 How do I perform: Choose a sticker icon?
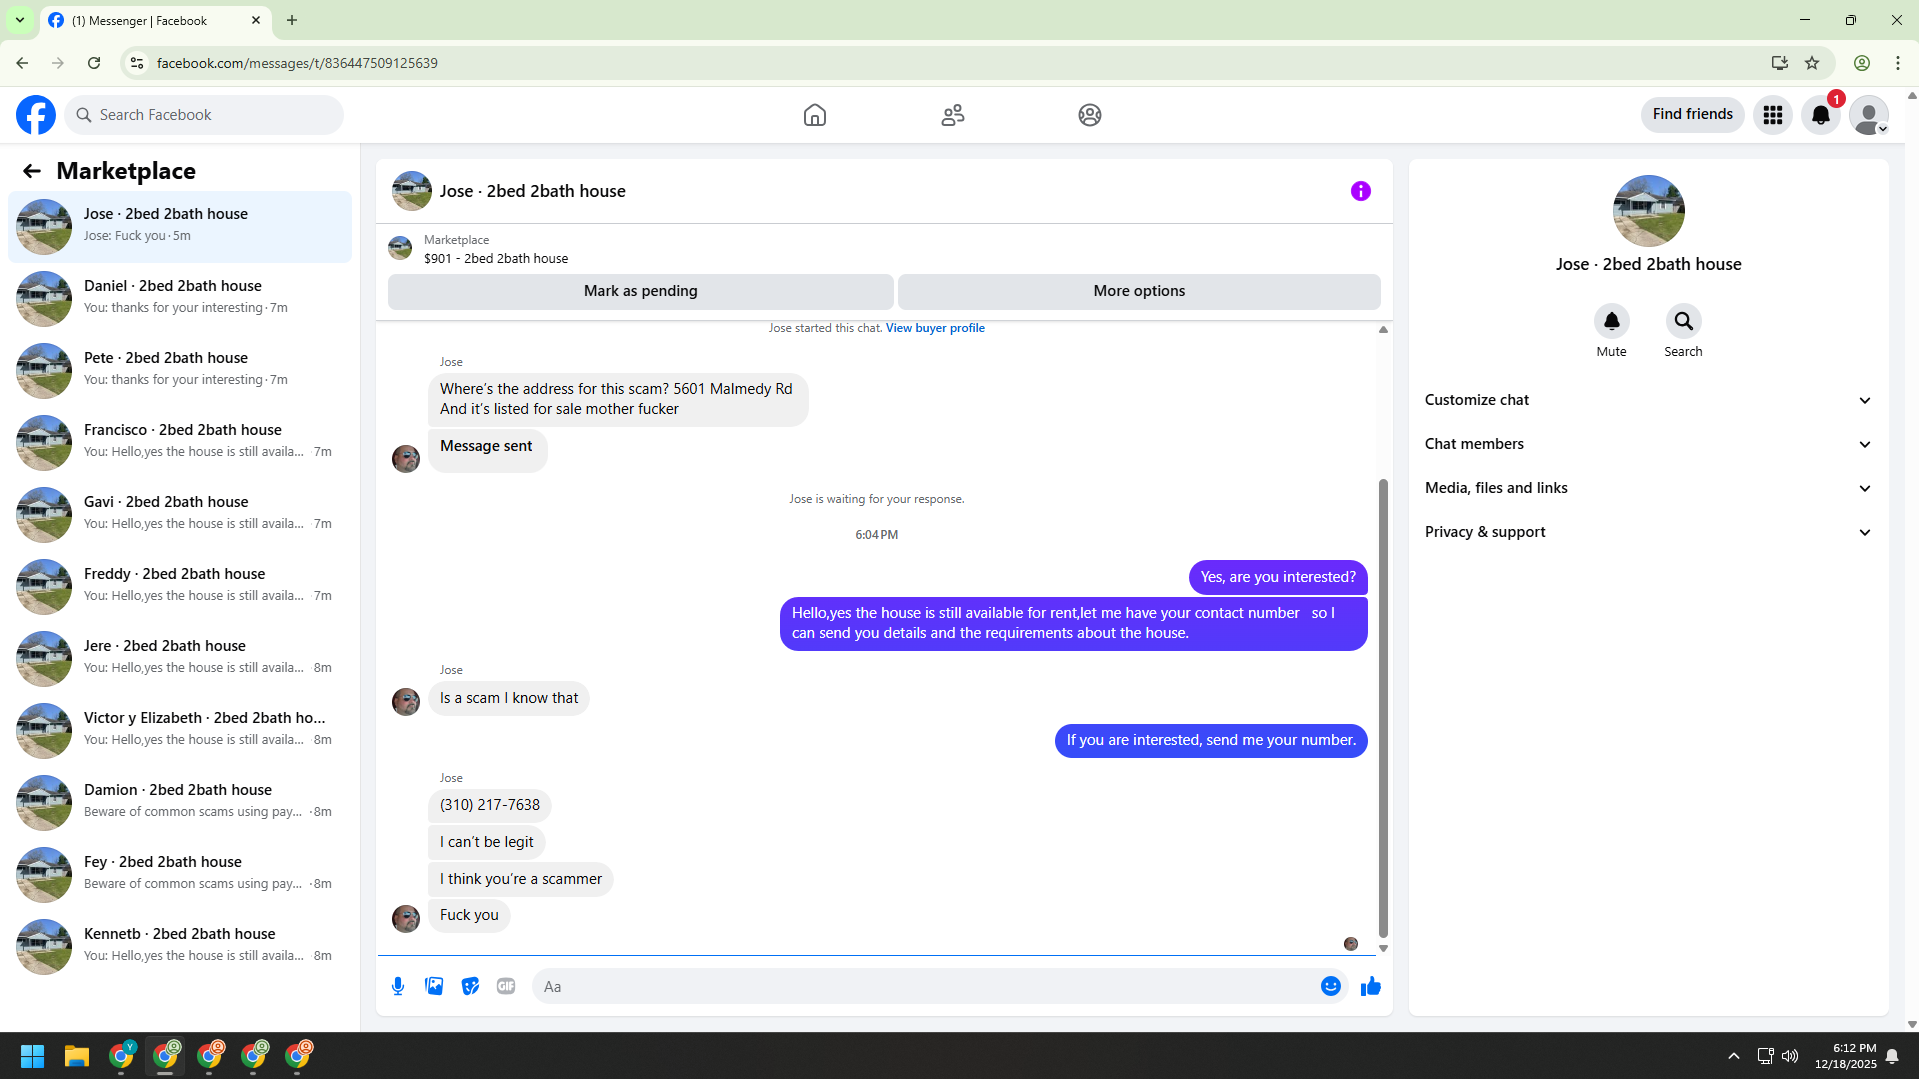470,986
